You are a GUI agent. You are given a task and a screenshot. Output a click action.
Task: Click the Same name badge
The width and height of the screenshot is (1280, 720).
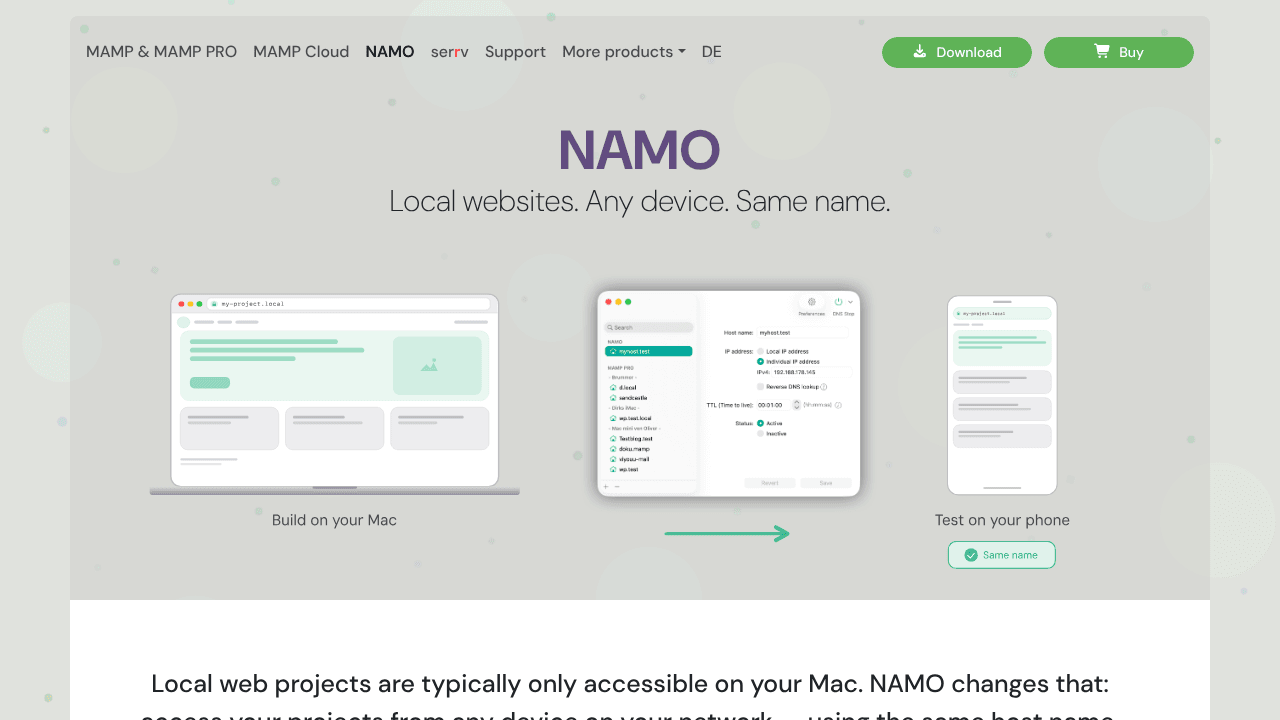[x=1001, y=555]
